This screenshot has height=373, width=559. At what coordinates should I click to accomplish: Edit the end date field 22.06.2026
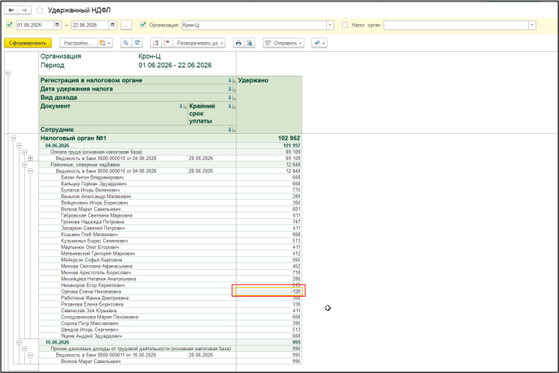tap(89, 25)
